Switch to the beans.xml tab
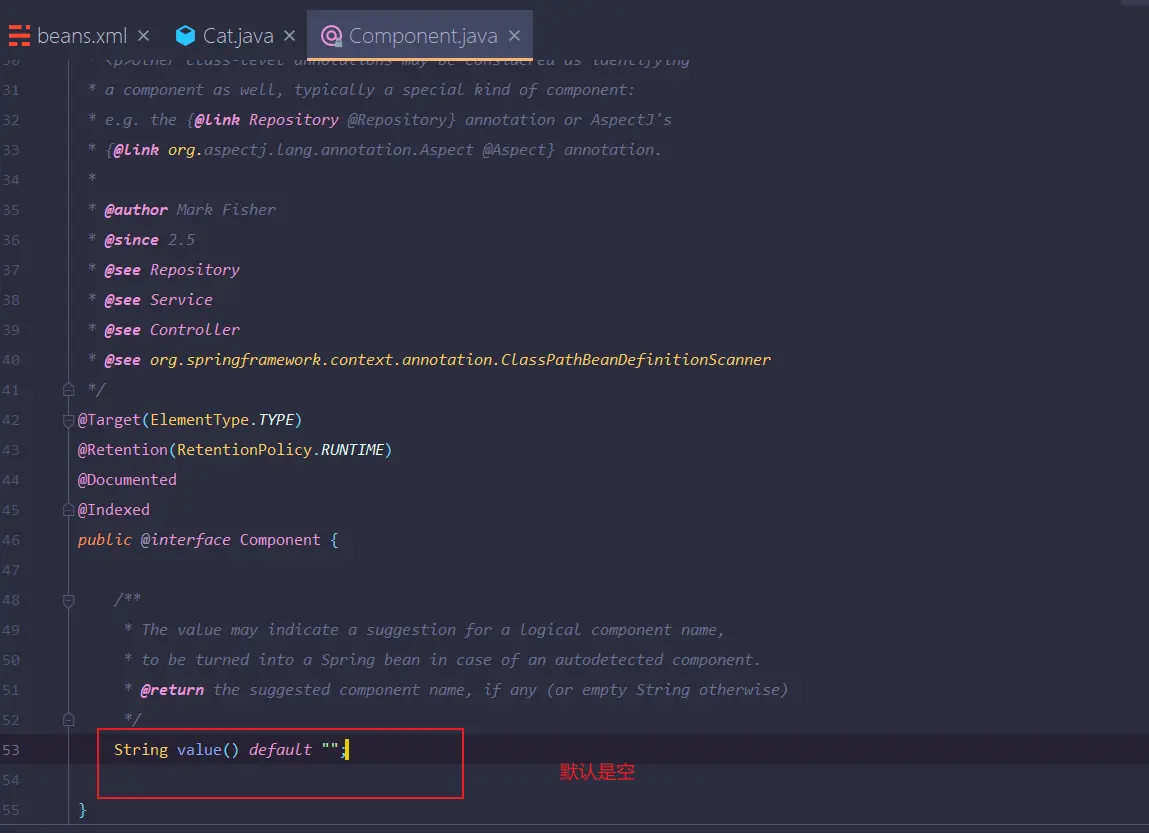Image resolution: width=1149 pixels, height=833 pixels. point(81,35)
